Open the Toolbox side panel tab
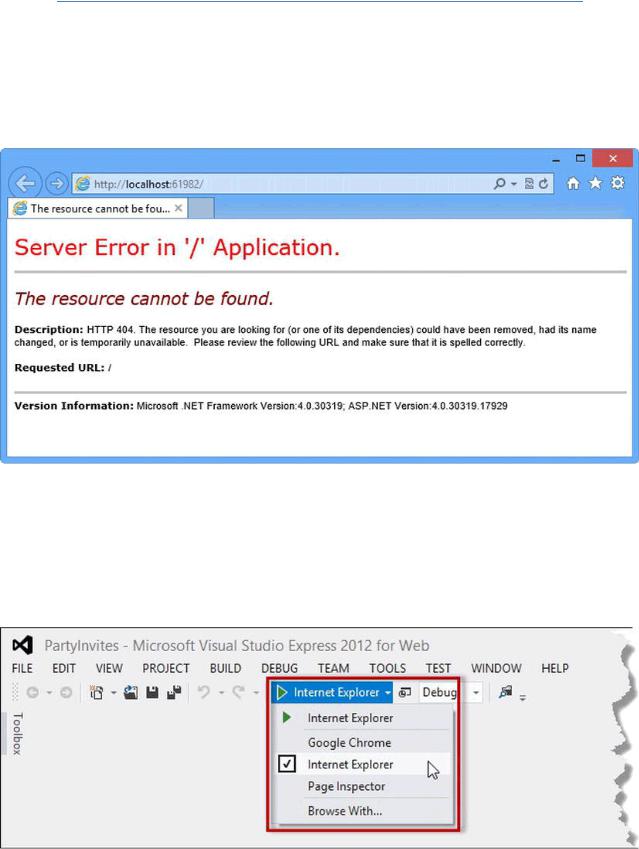Screen dimensions: 639x849 pyautogui.click(x=17, y=734)
